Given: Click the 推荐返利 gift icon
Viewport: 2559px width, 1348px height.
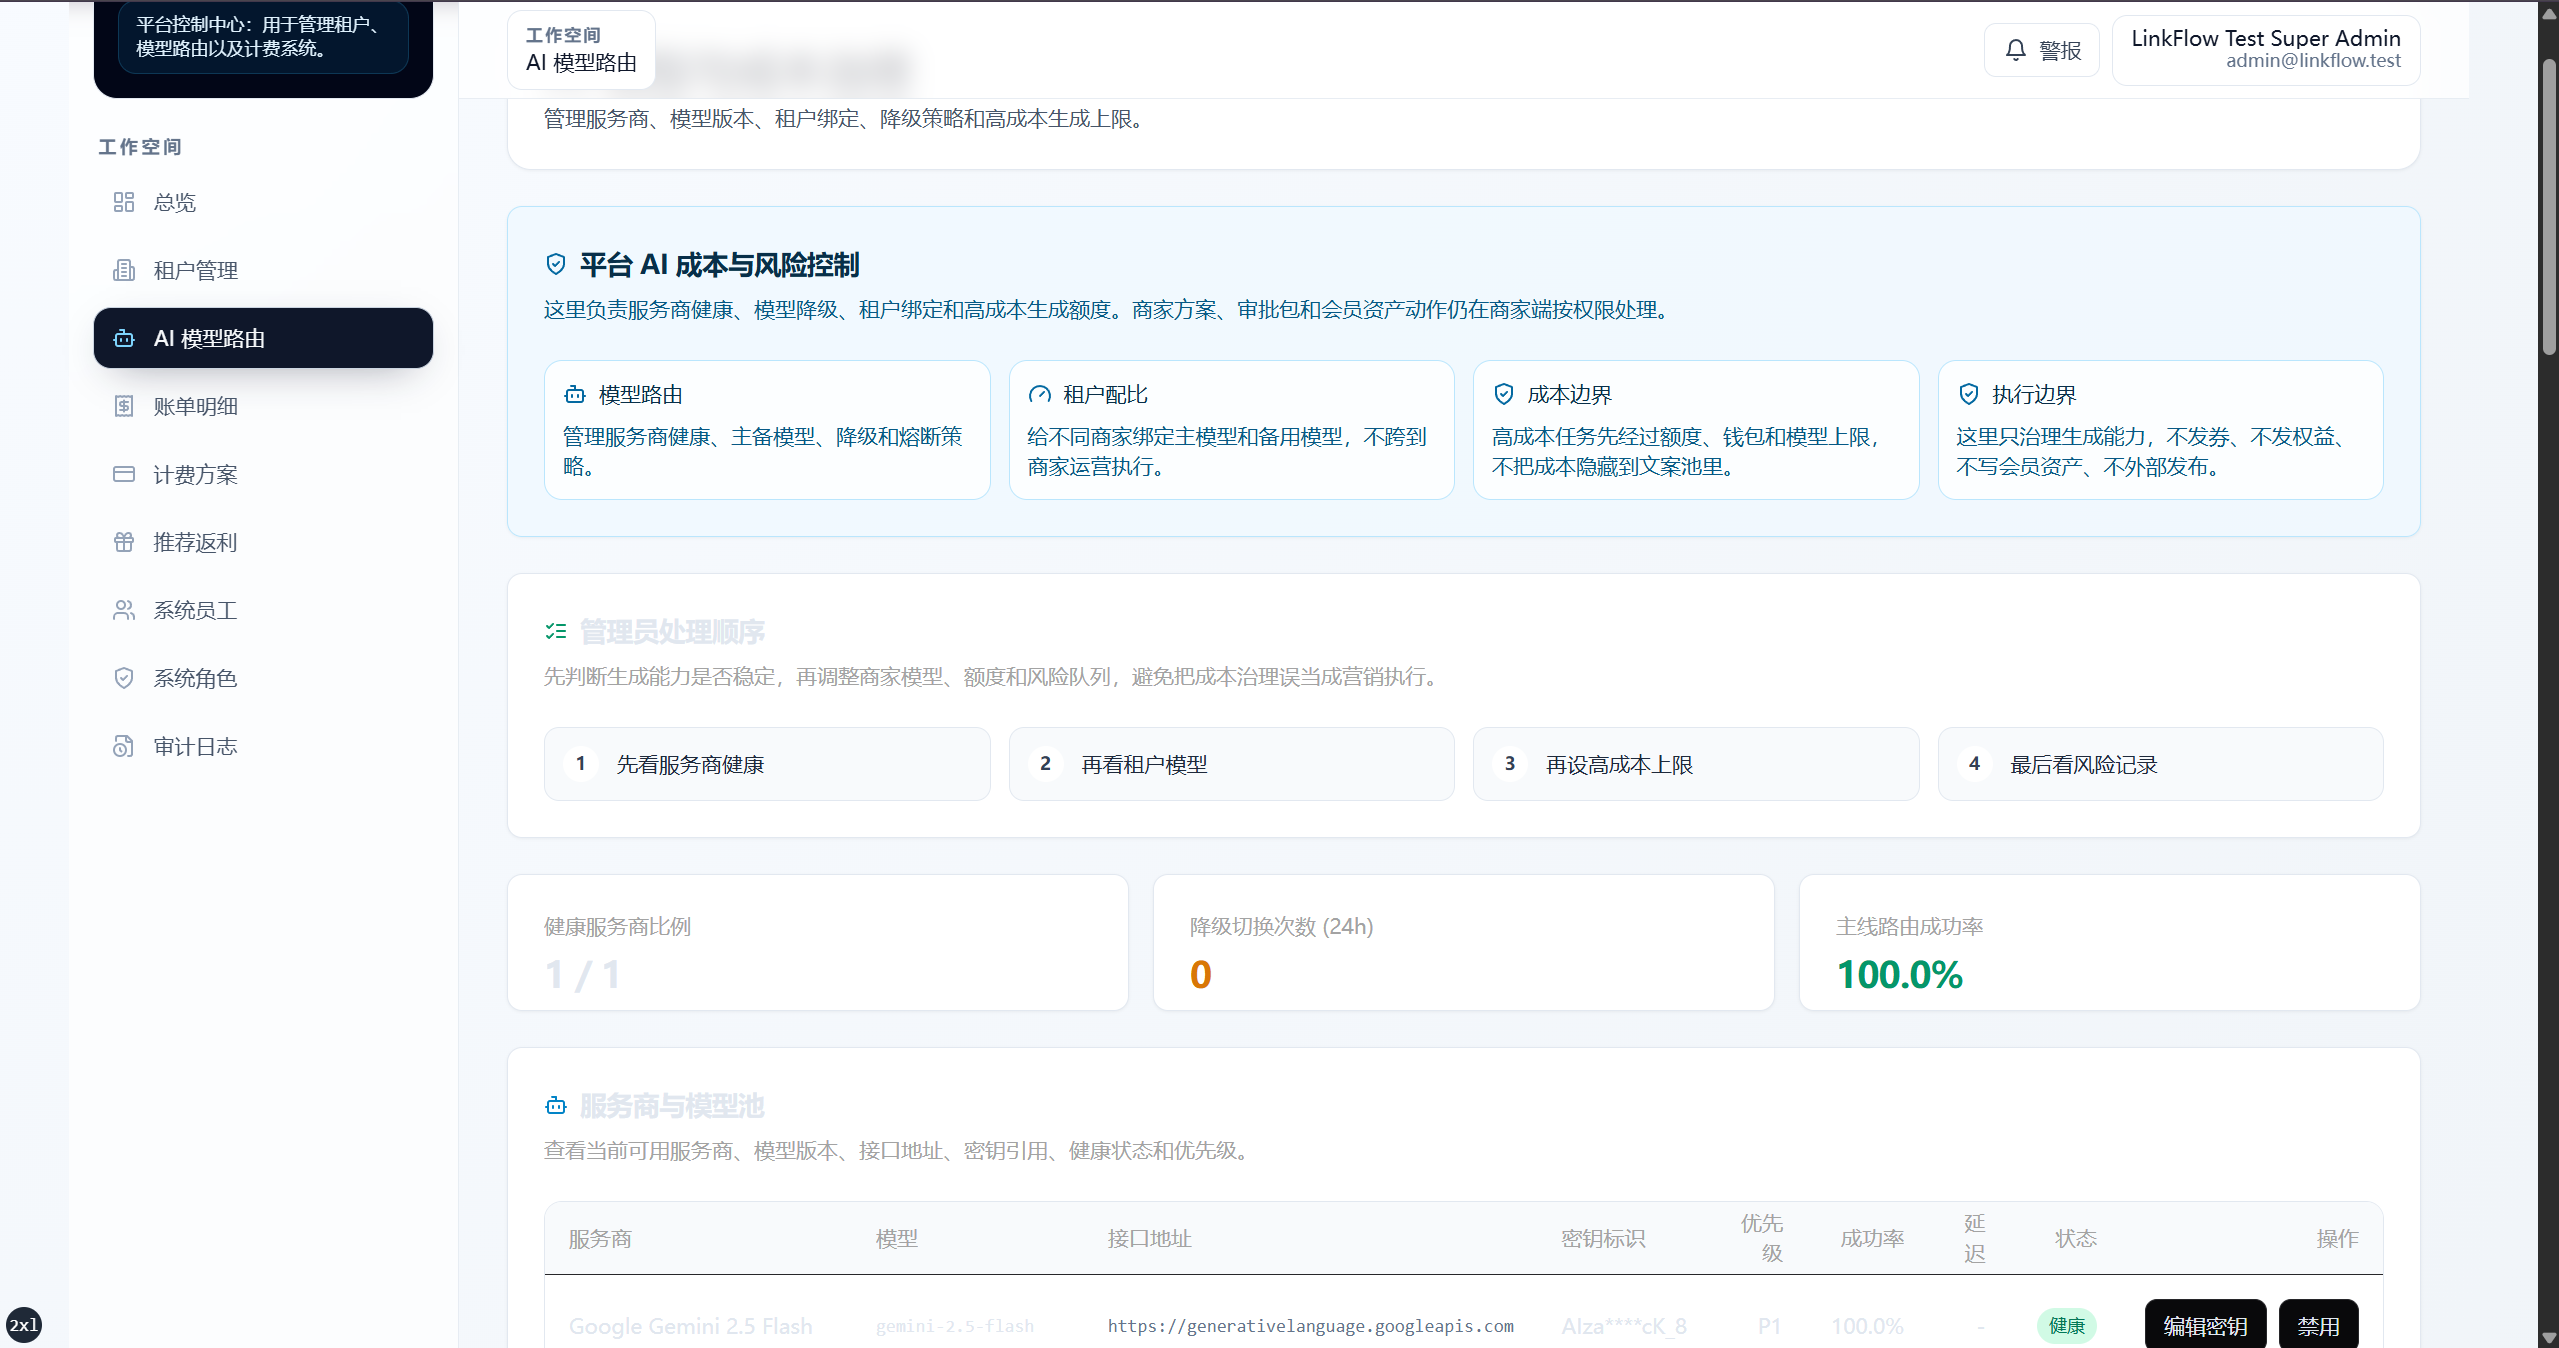Looking at the screenshot, I should point(124,543).
